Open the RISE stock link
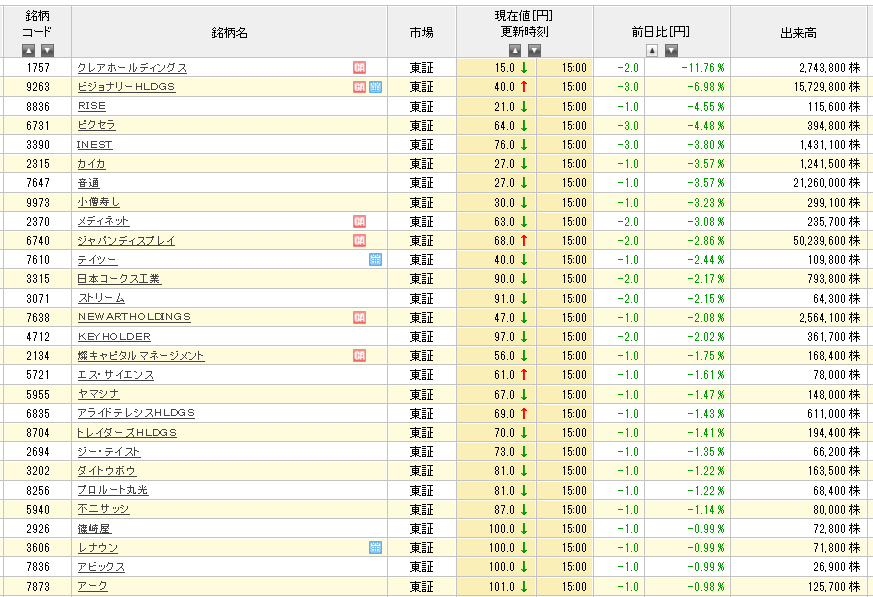Screen dimensions: 873x597 (x=91, y=106)
